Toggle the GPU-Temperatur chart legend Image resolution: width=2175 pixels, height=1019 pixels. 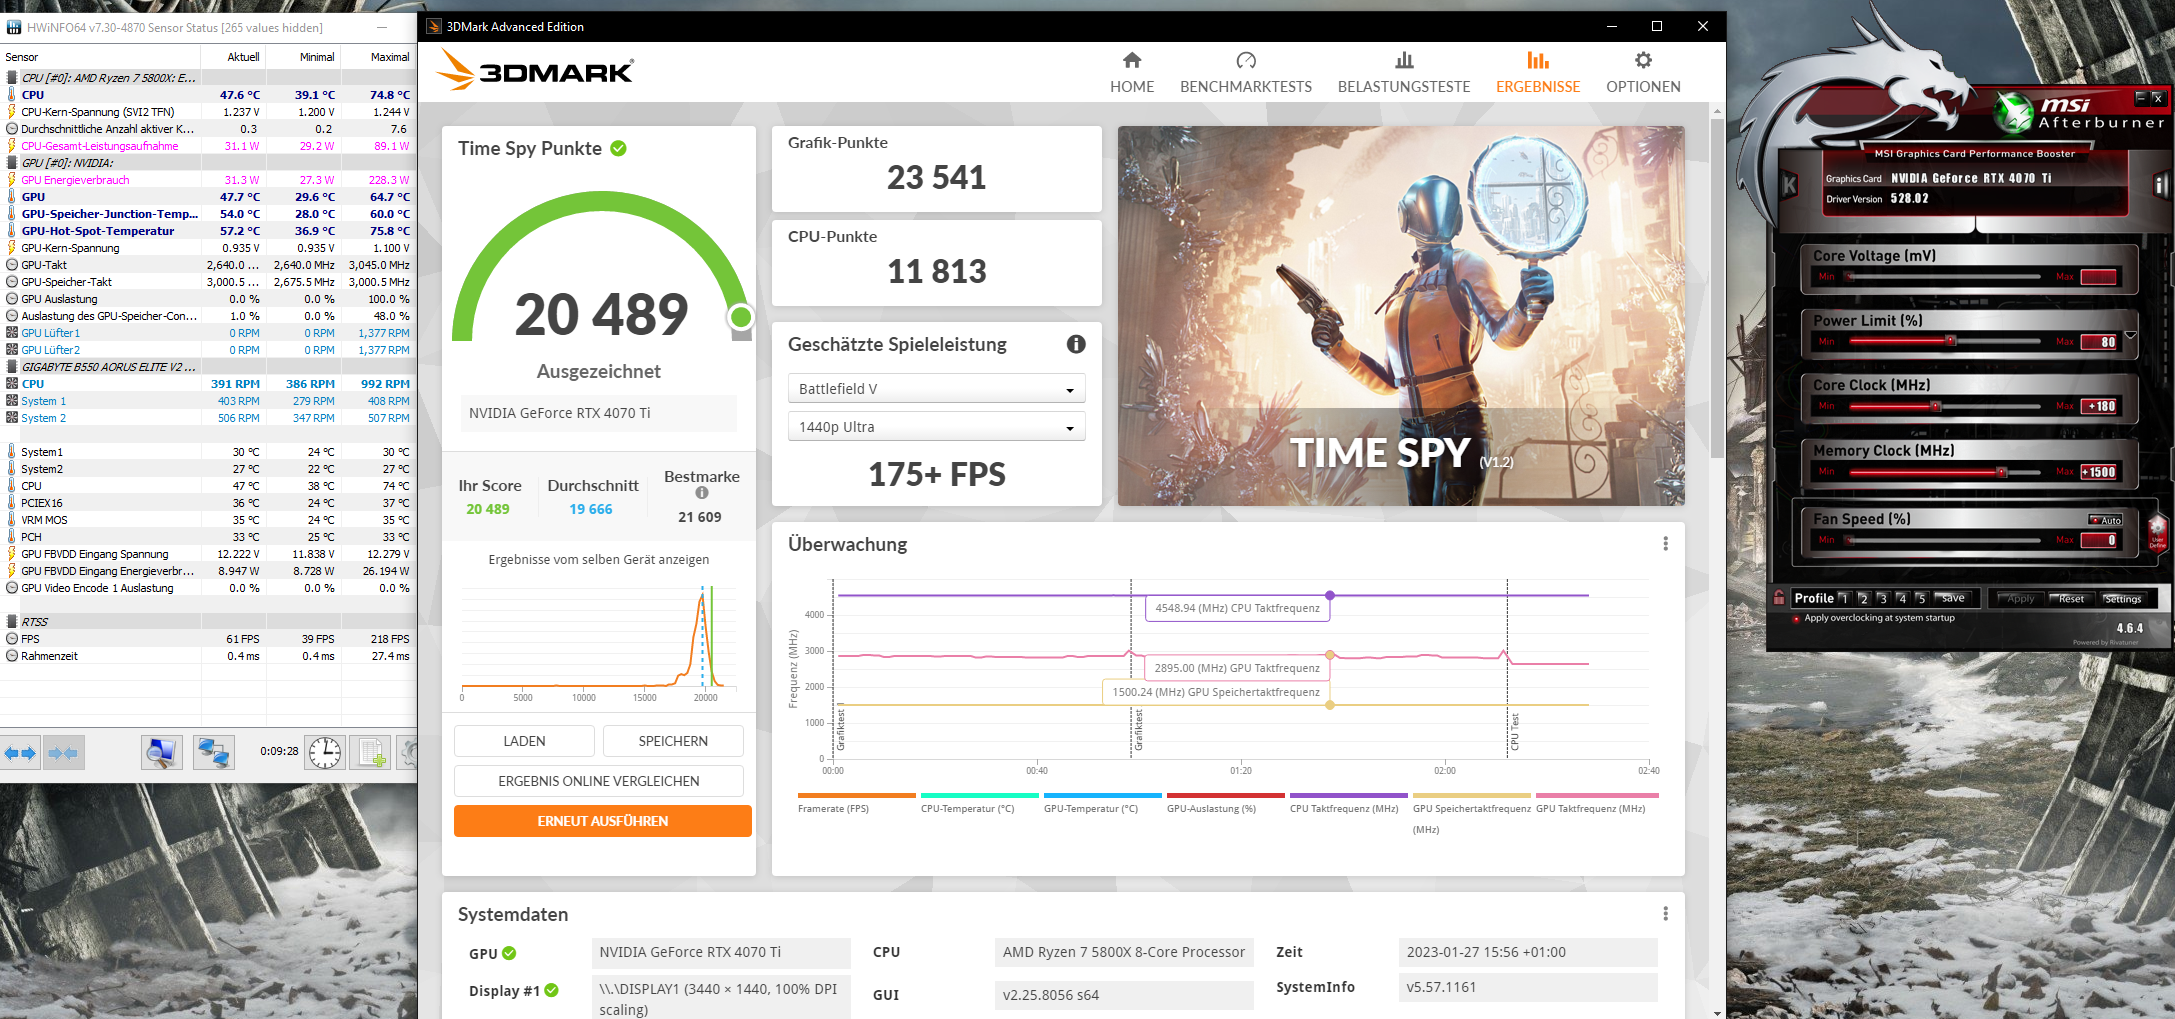1102,804
